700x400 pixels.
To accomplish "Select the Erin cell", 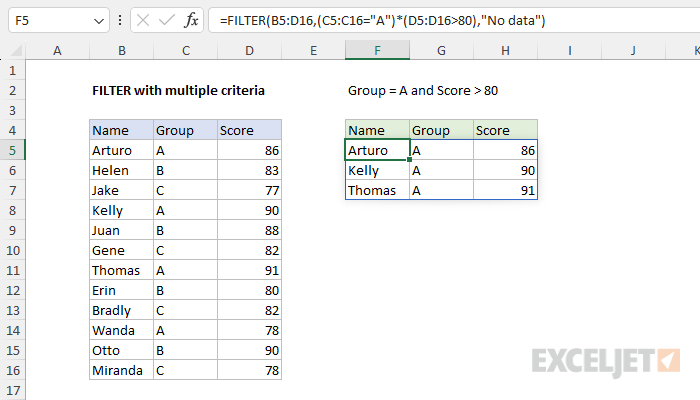I will tap(121, 291).
